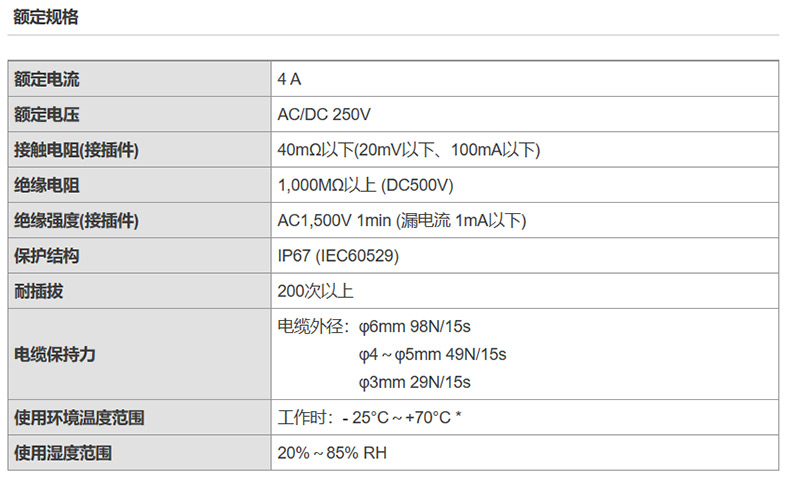Select the 接触电阻(接插件) row label
790x478 pixels.
coord(76,150)
